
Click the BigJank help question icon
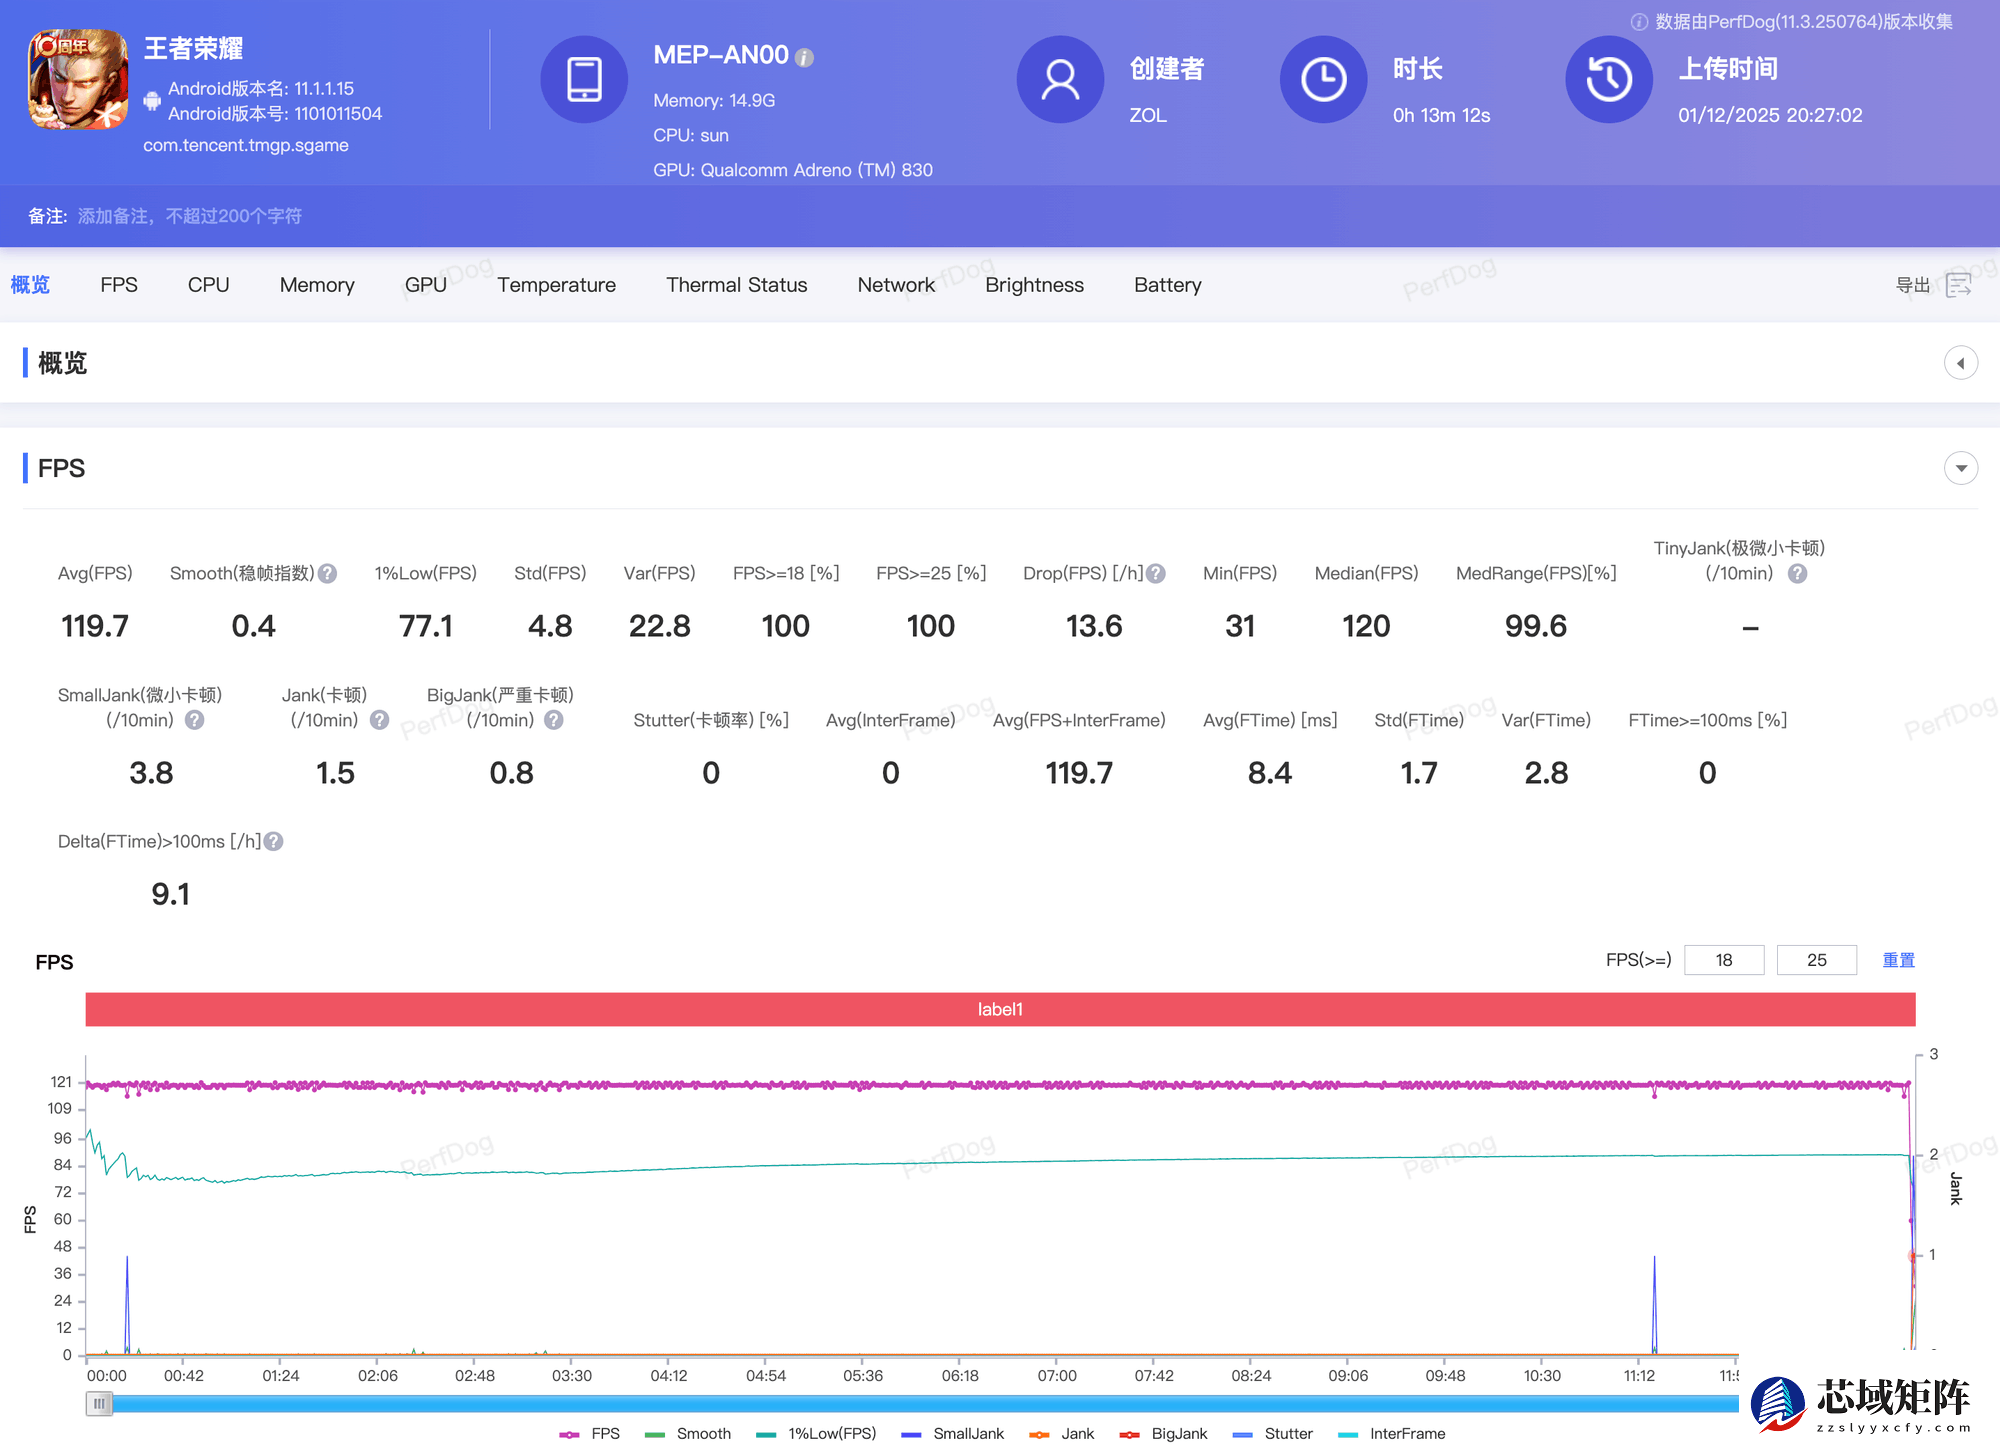pos(554,720)
